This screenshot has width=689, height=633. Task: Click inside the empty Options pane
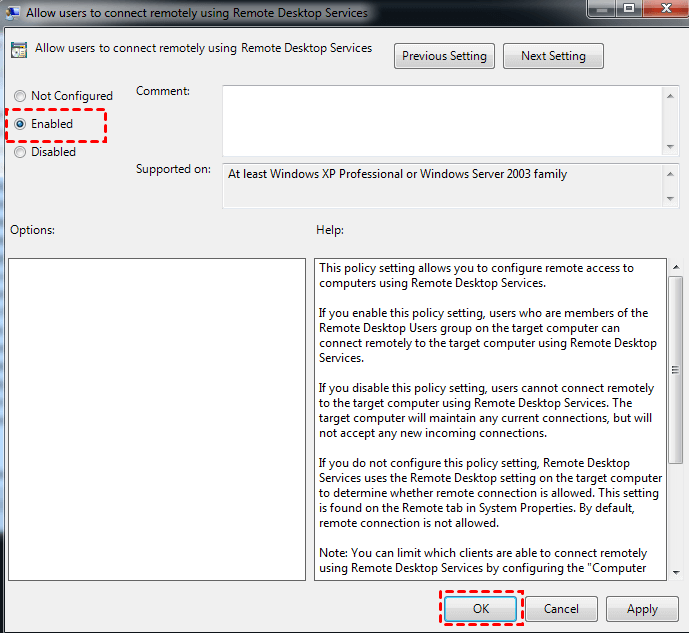[157, 418]
